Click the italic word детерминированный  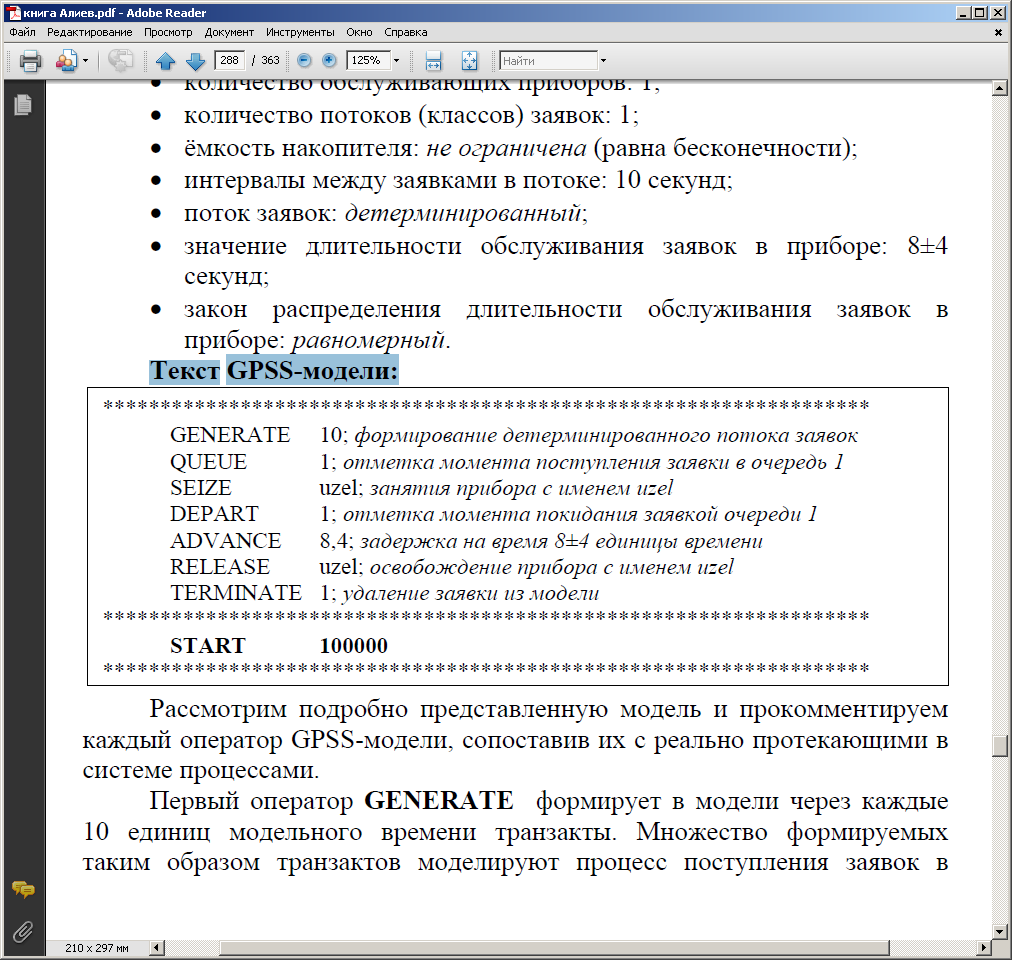click(463, 214)
